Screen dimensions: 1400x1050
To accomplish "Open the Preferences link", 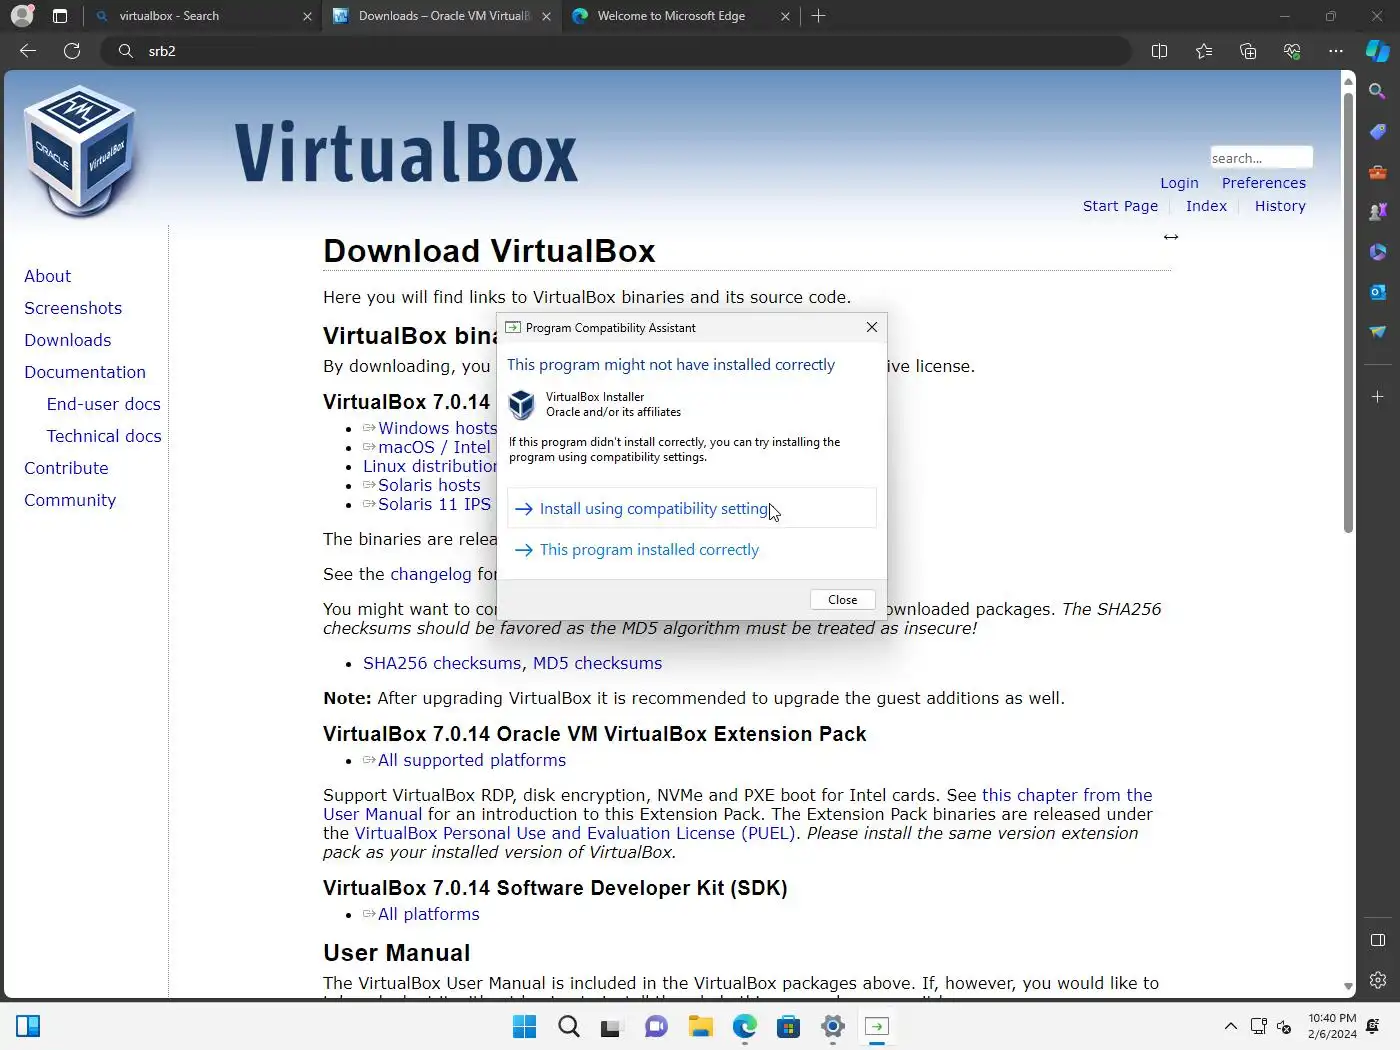I will coord(1264,183).
